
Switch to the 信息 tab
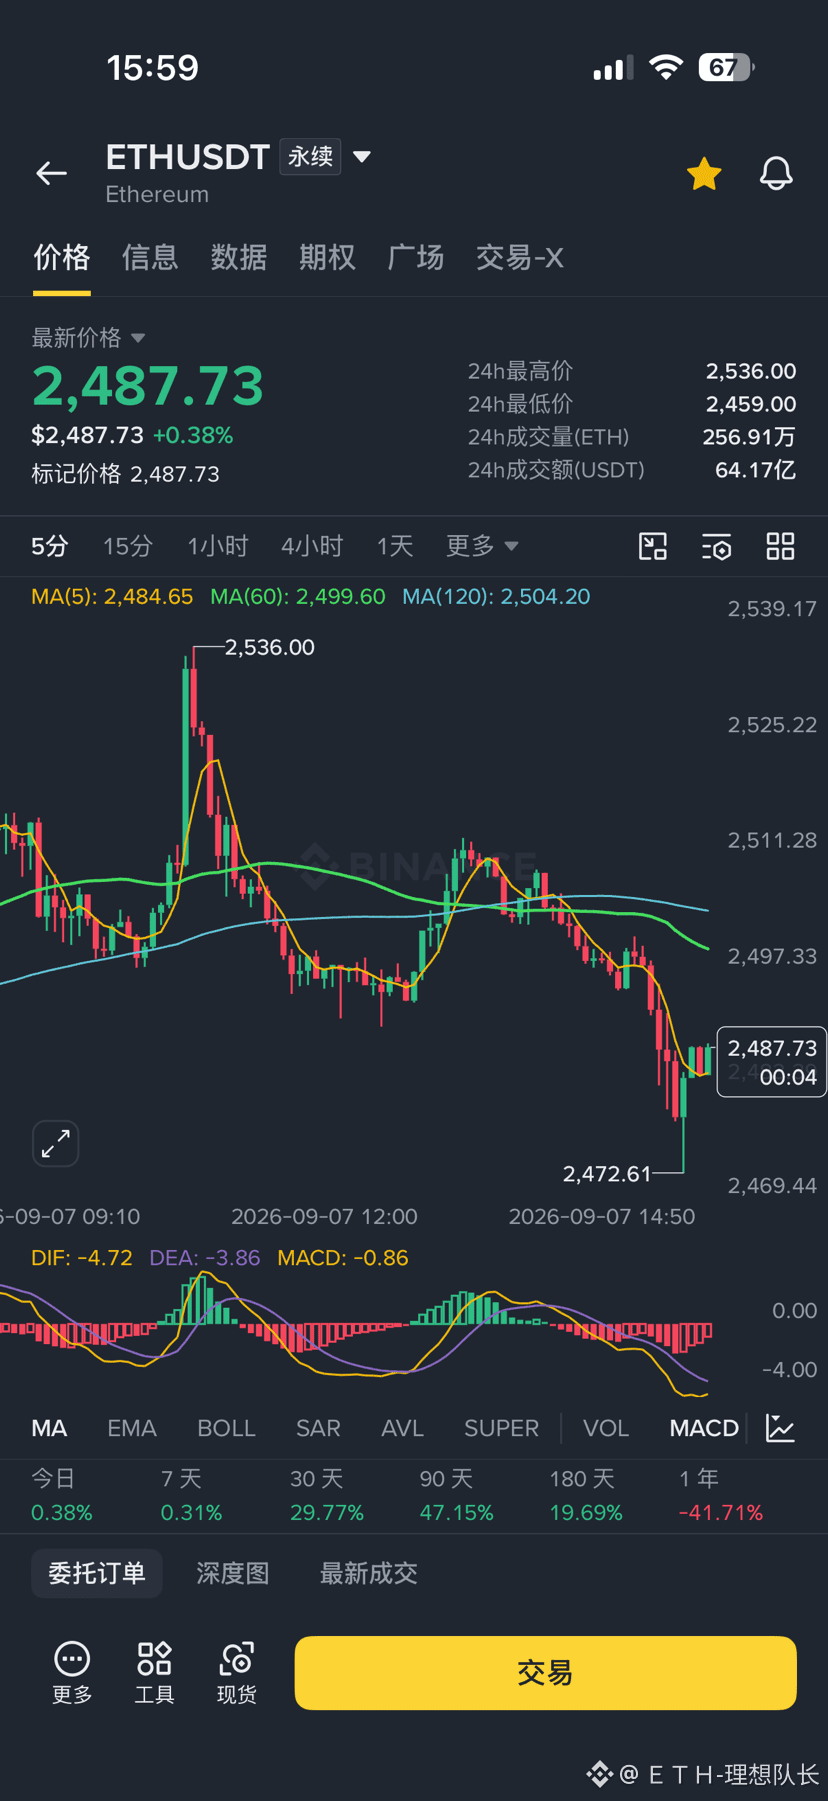[150, 257]
